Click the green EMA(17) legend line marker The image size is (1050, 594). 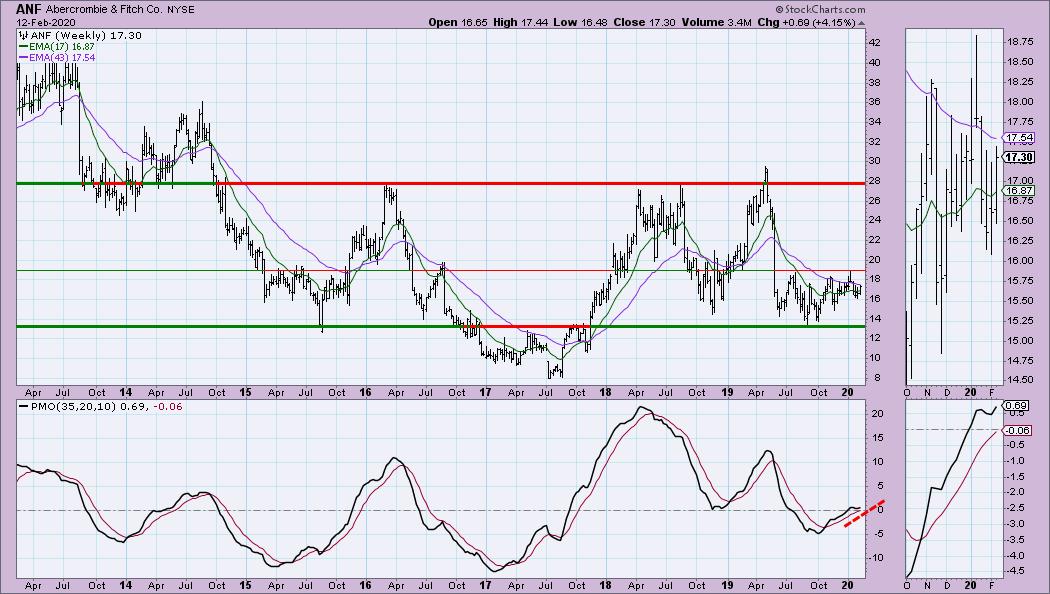point(23,47)
